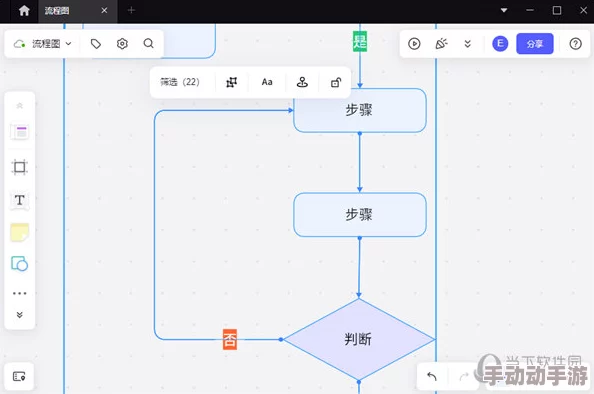Open the E user avatar

point(500,44)
